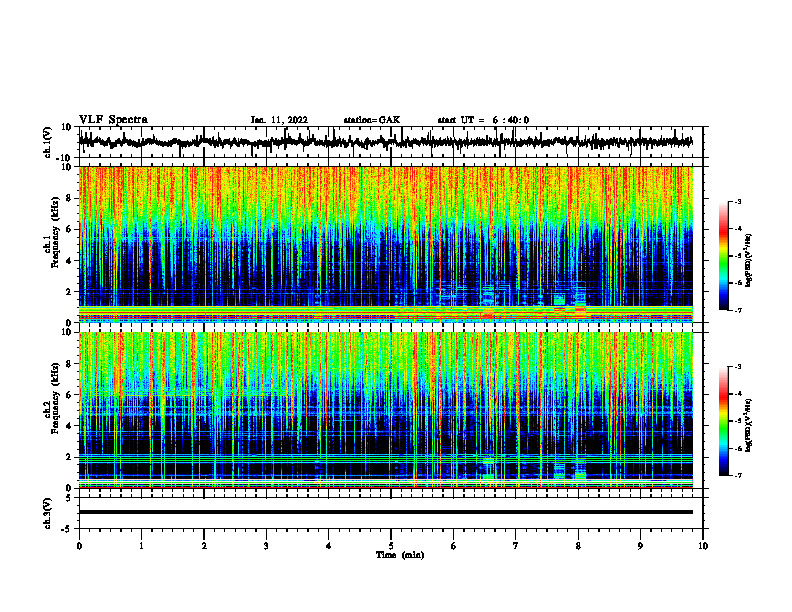Viewport: 792px width, 612px height.
Task: Click the "-3" label on ch.2 colorbar
Action: (x=737, y=367)
